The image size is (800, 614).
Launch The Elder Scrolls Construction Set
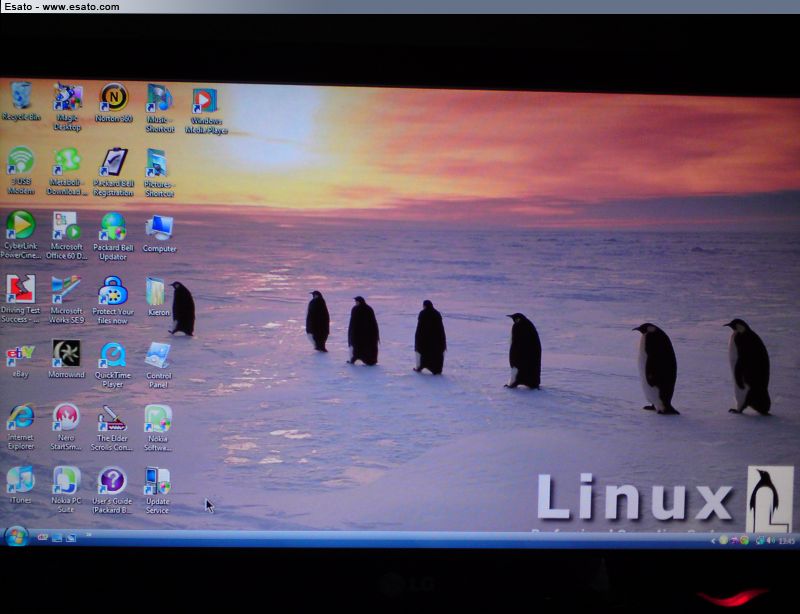tap(112, 428)
